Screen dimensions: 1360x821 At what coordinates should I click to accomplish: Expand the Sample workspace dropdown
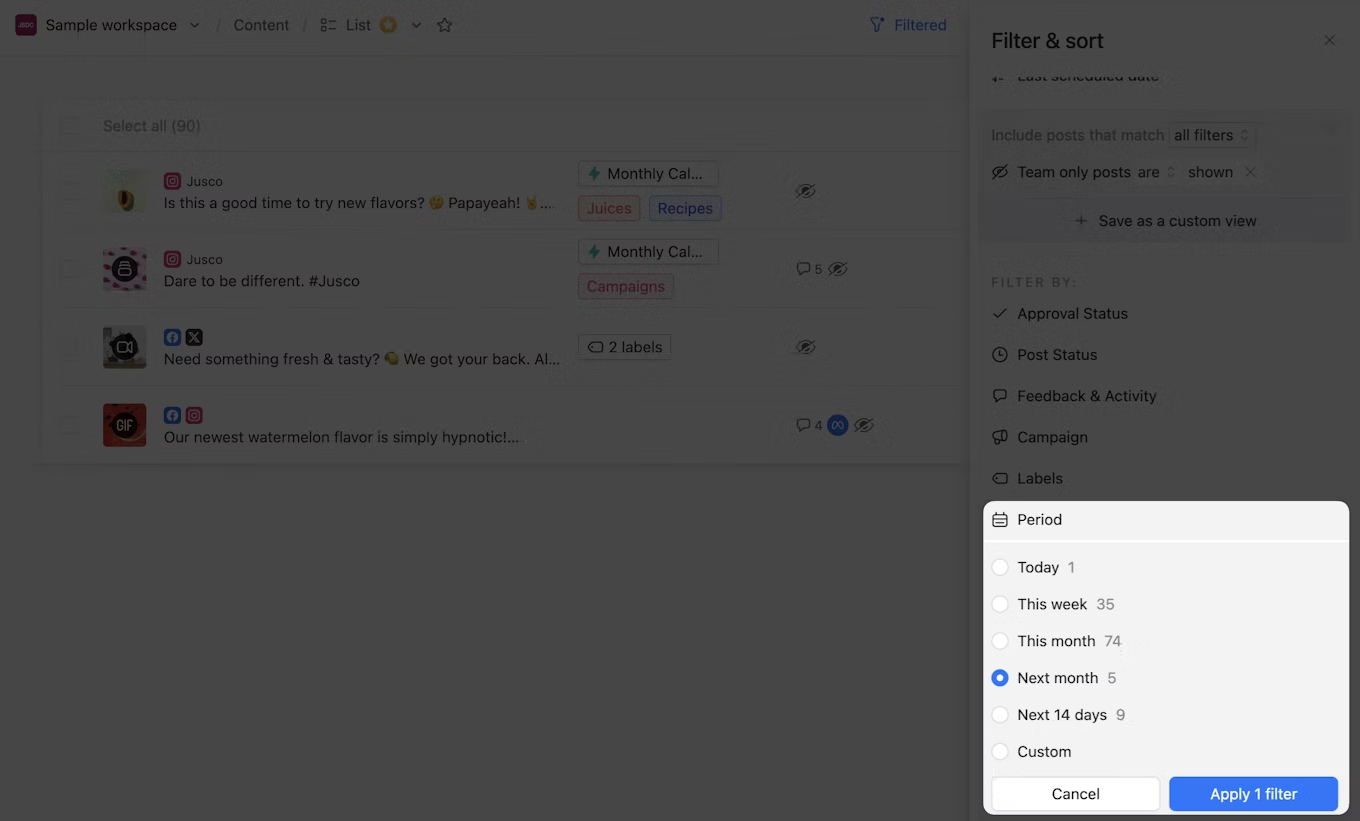(x=194, y=25)
